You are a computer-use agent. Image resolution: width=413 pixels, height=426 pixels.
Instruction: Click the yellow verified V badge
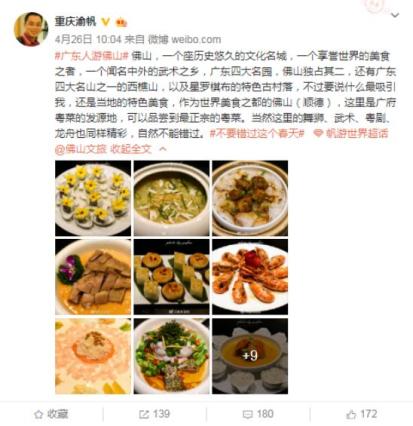(x=105, y=22)
